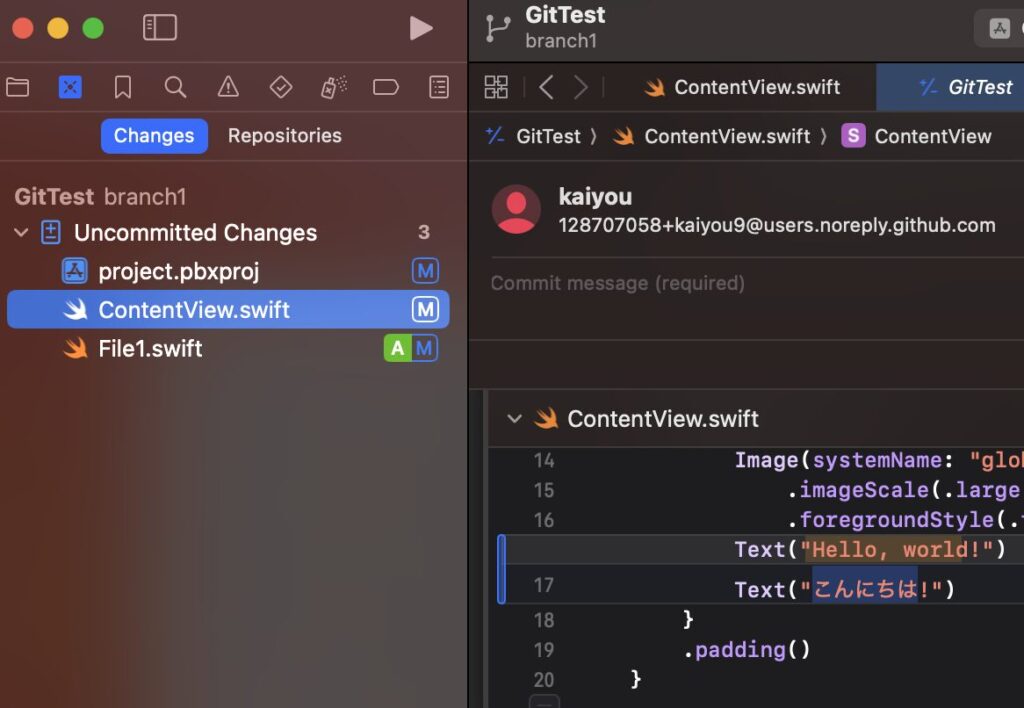Screen dimensions: 1024x708
Task: Go back in editor history
Action: (547, 87)
